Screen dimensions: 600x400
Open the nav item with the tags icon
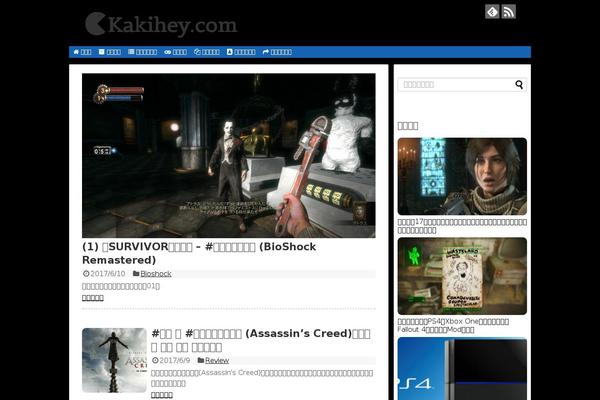tap(207, 52)
